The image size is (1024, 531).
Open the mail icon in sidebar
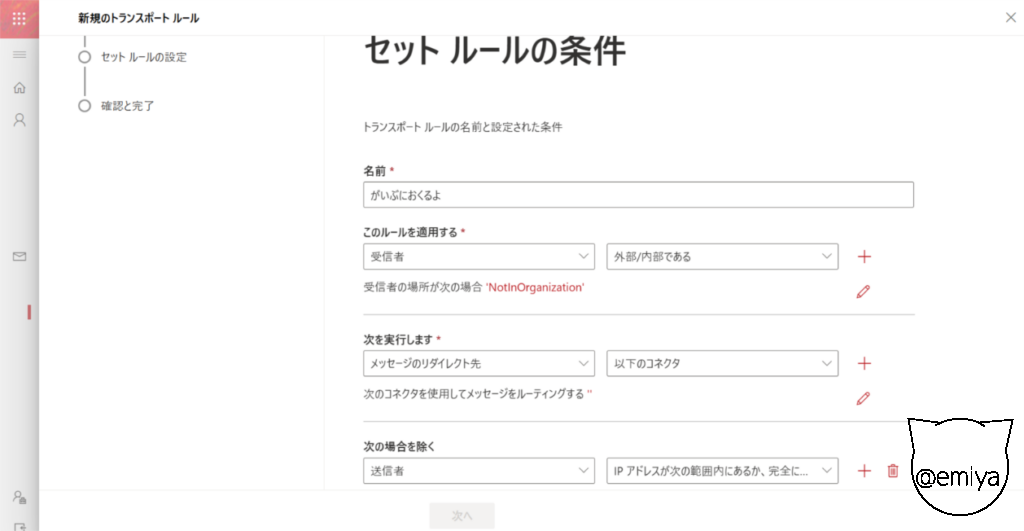[19, 257]
